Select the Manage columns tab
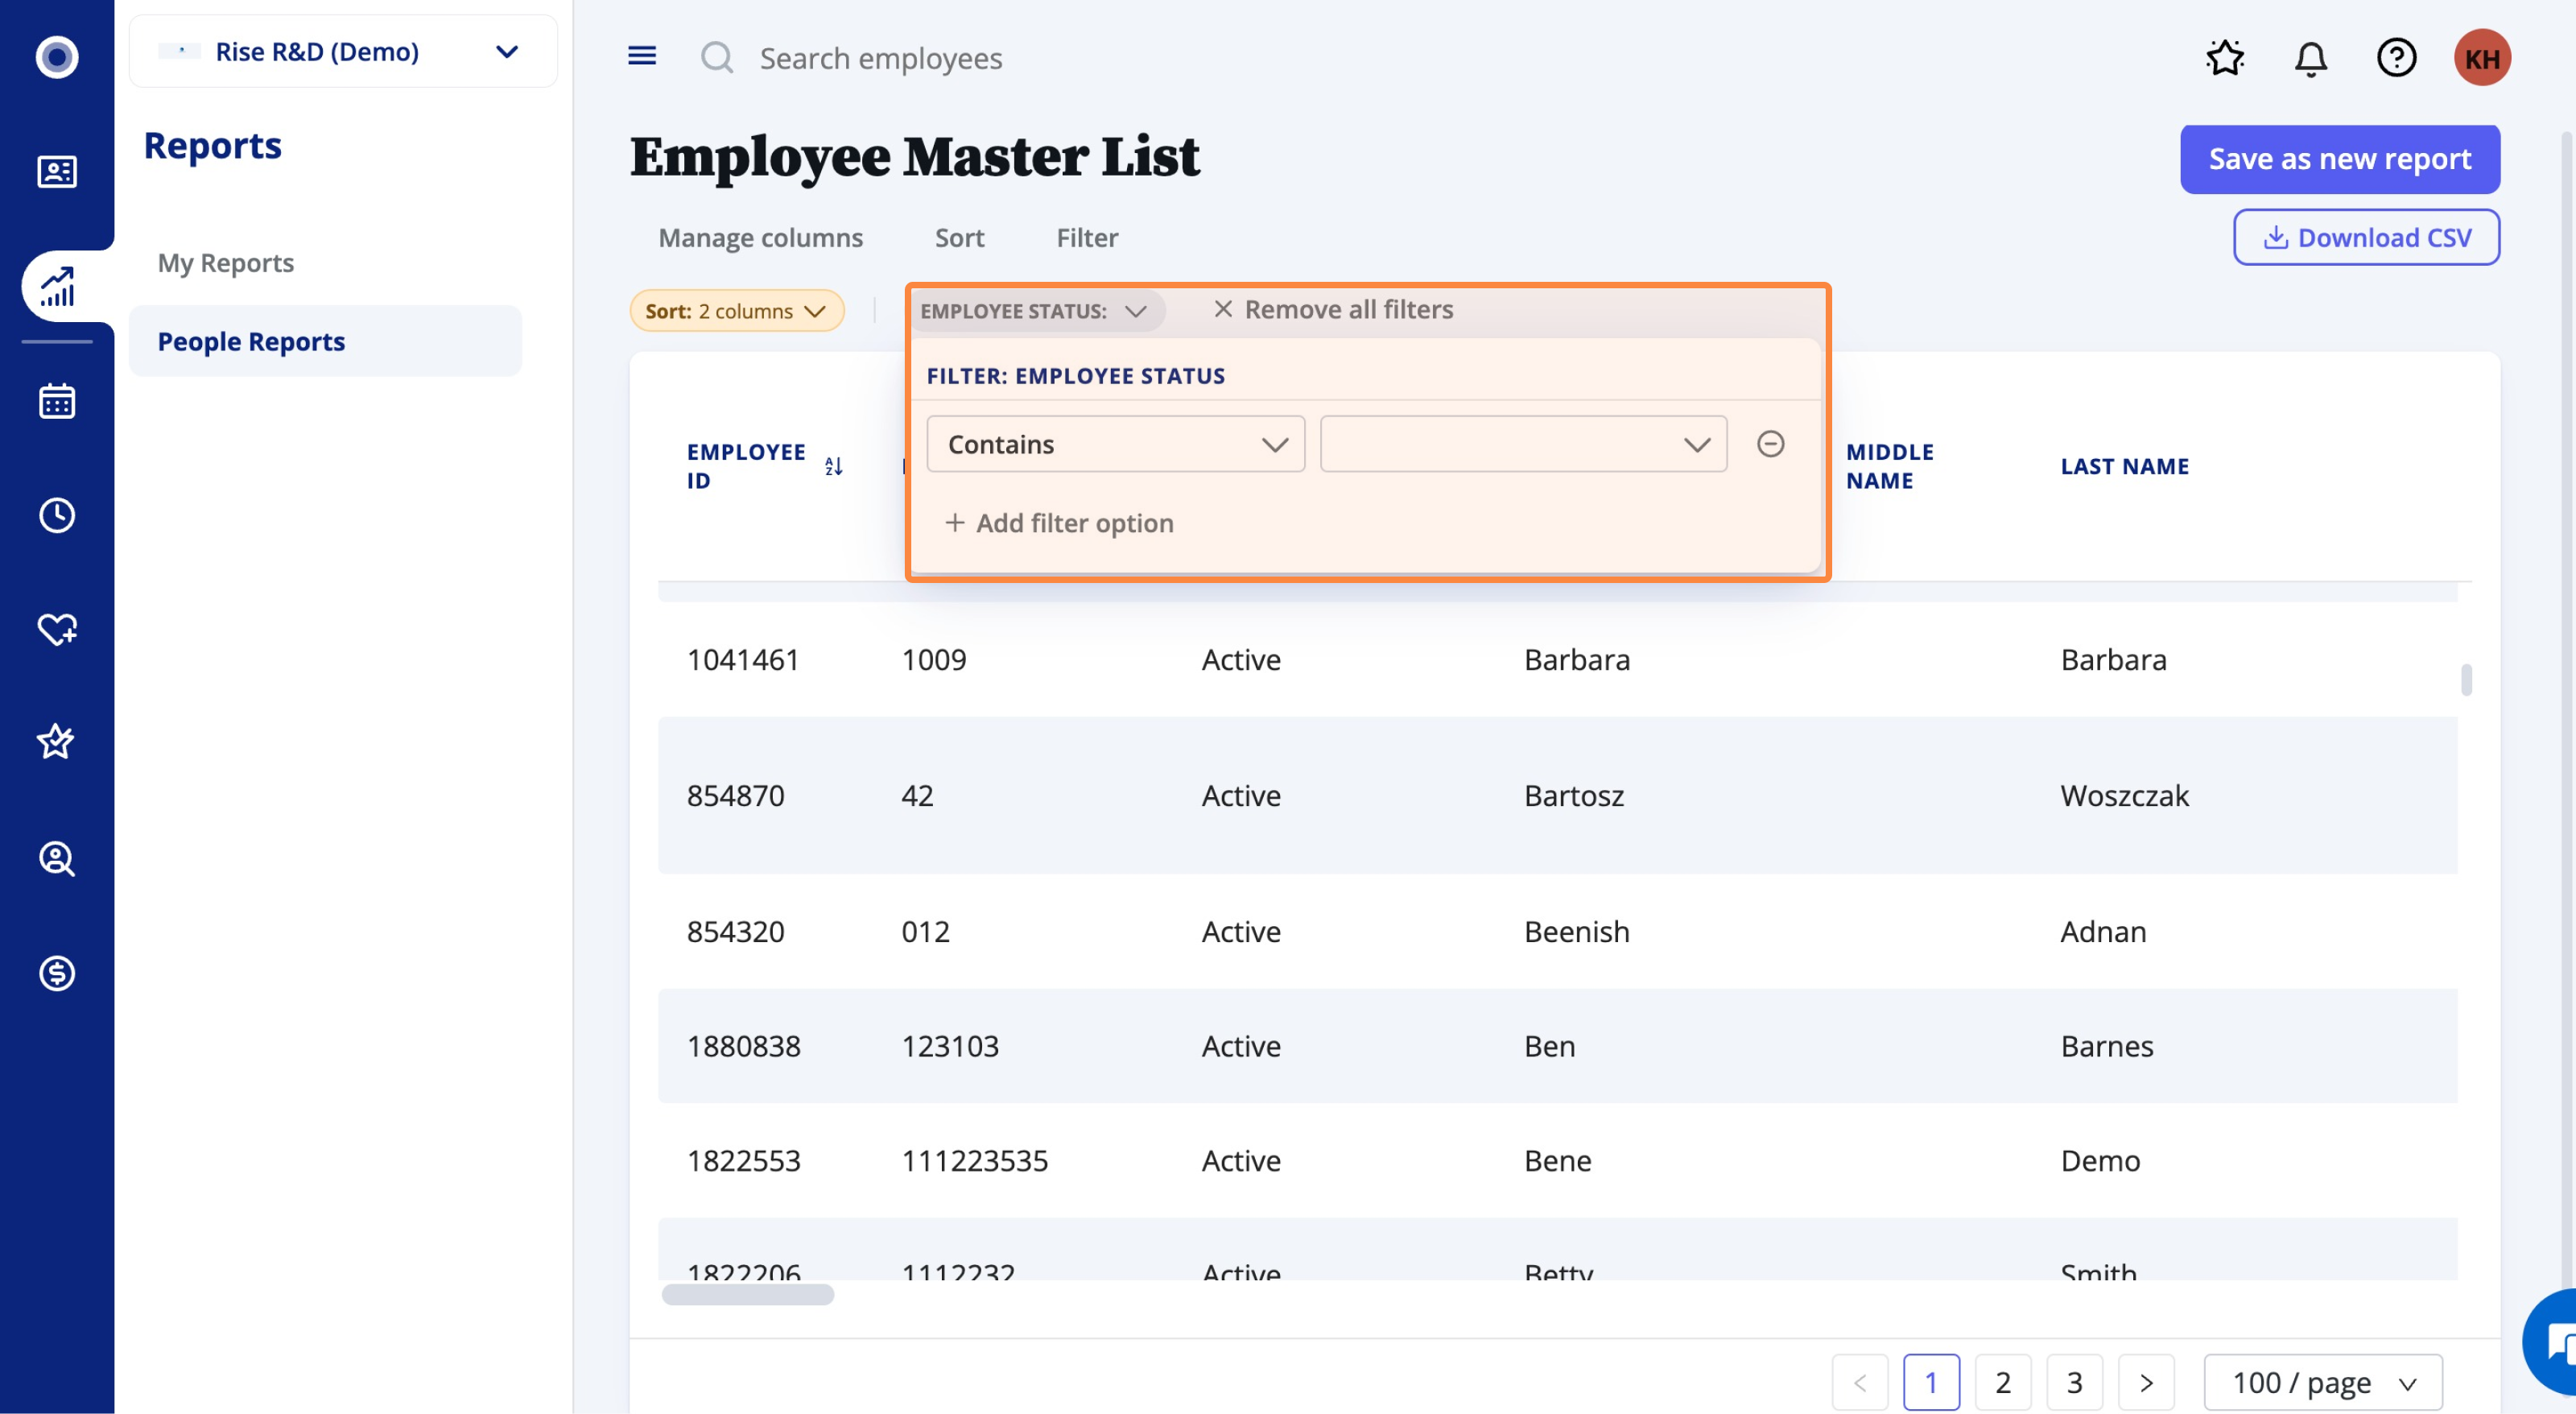The width and height of the screenshot is (2576, 1414). click(760, 238)
